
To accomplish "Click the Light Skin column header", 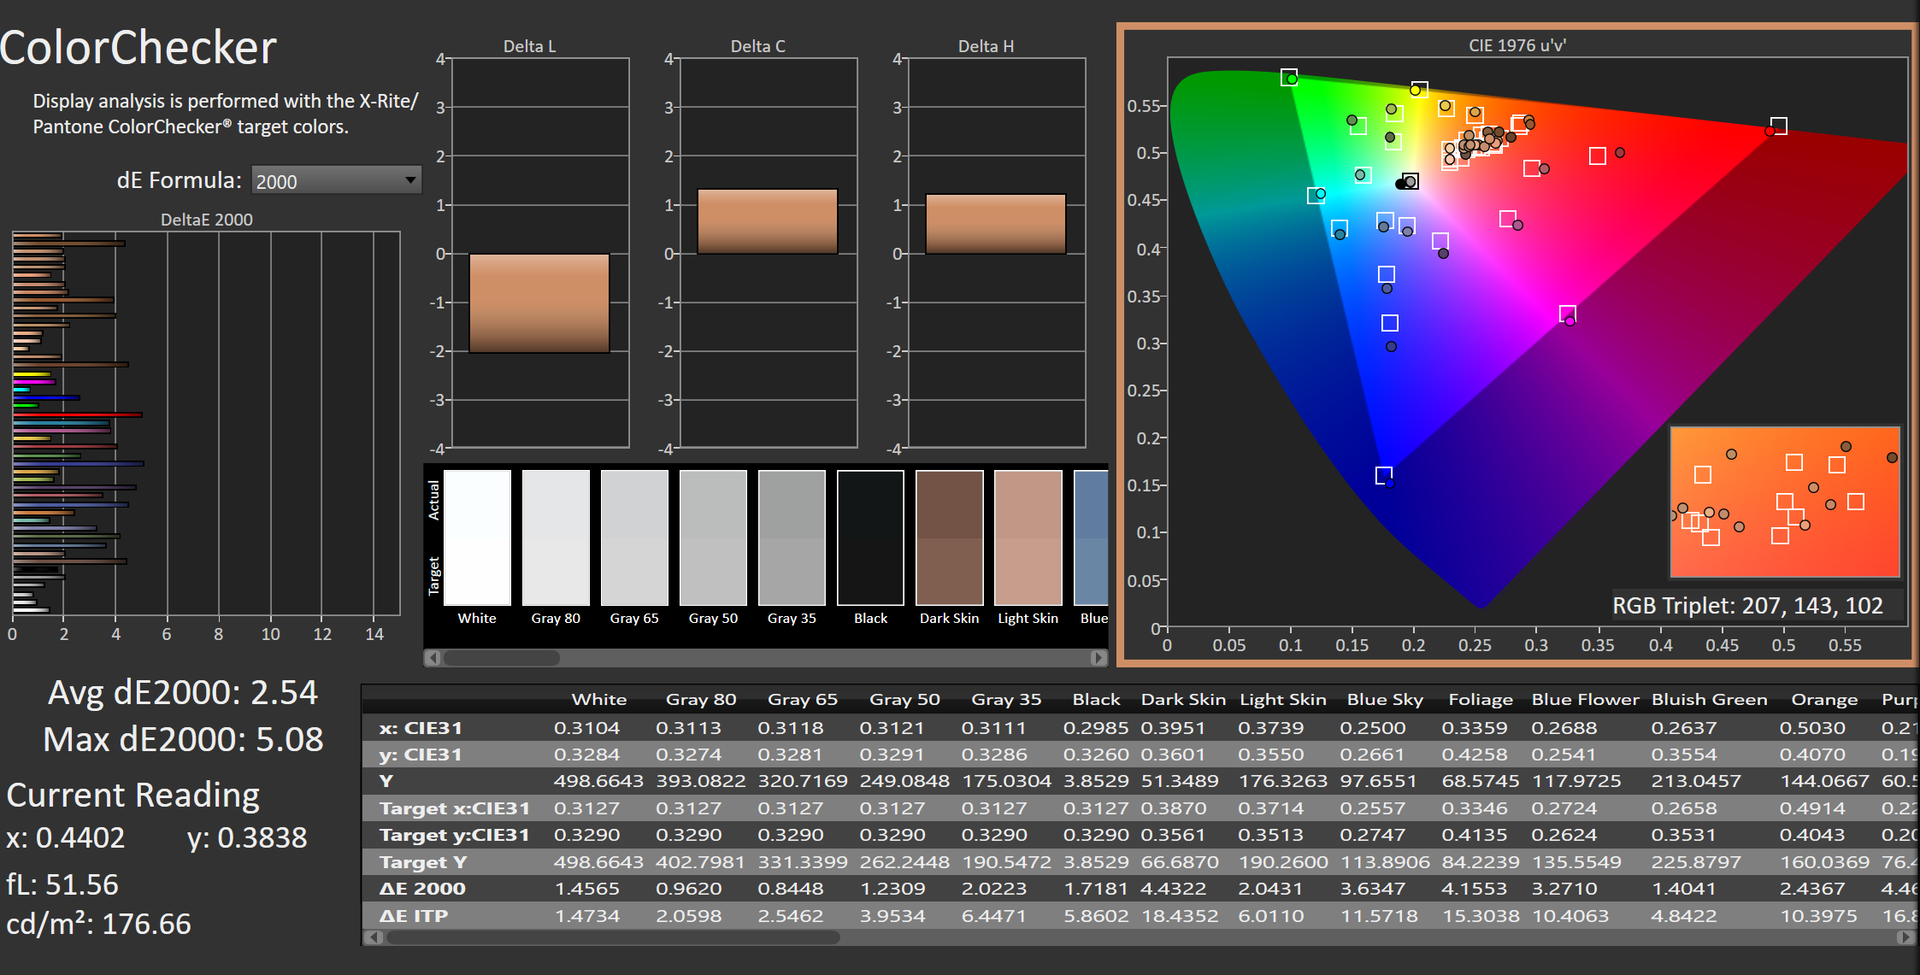I will coord(1283,700).
